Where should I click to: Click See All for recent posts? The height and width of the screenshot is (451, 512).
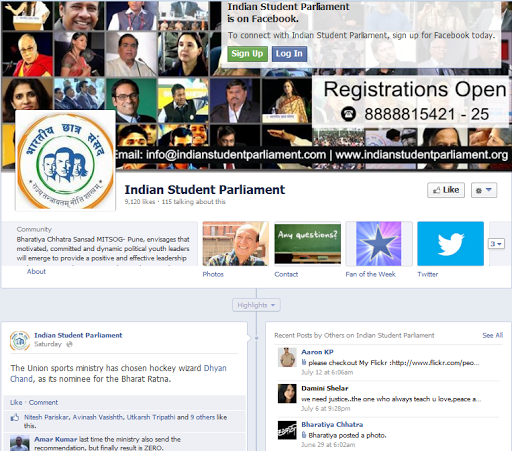coord(492,335)
